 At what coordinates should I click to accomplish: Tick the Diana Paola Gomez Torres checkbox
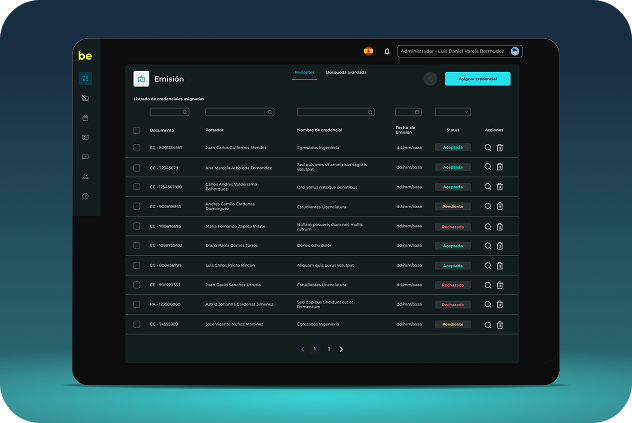click(137, 245)
